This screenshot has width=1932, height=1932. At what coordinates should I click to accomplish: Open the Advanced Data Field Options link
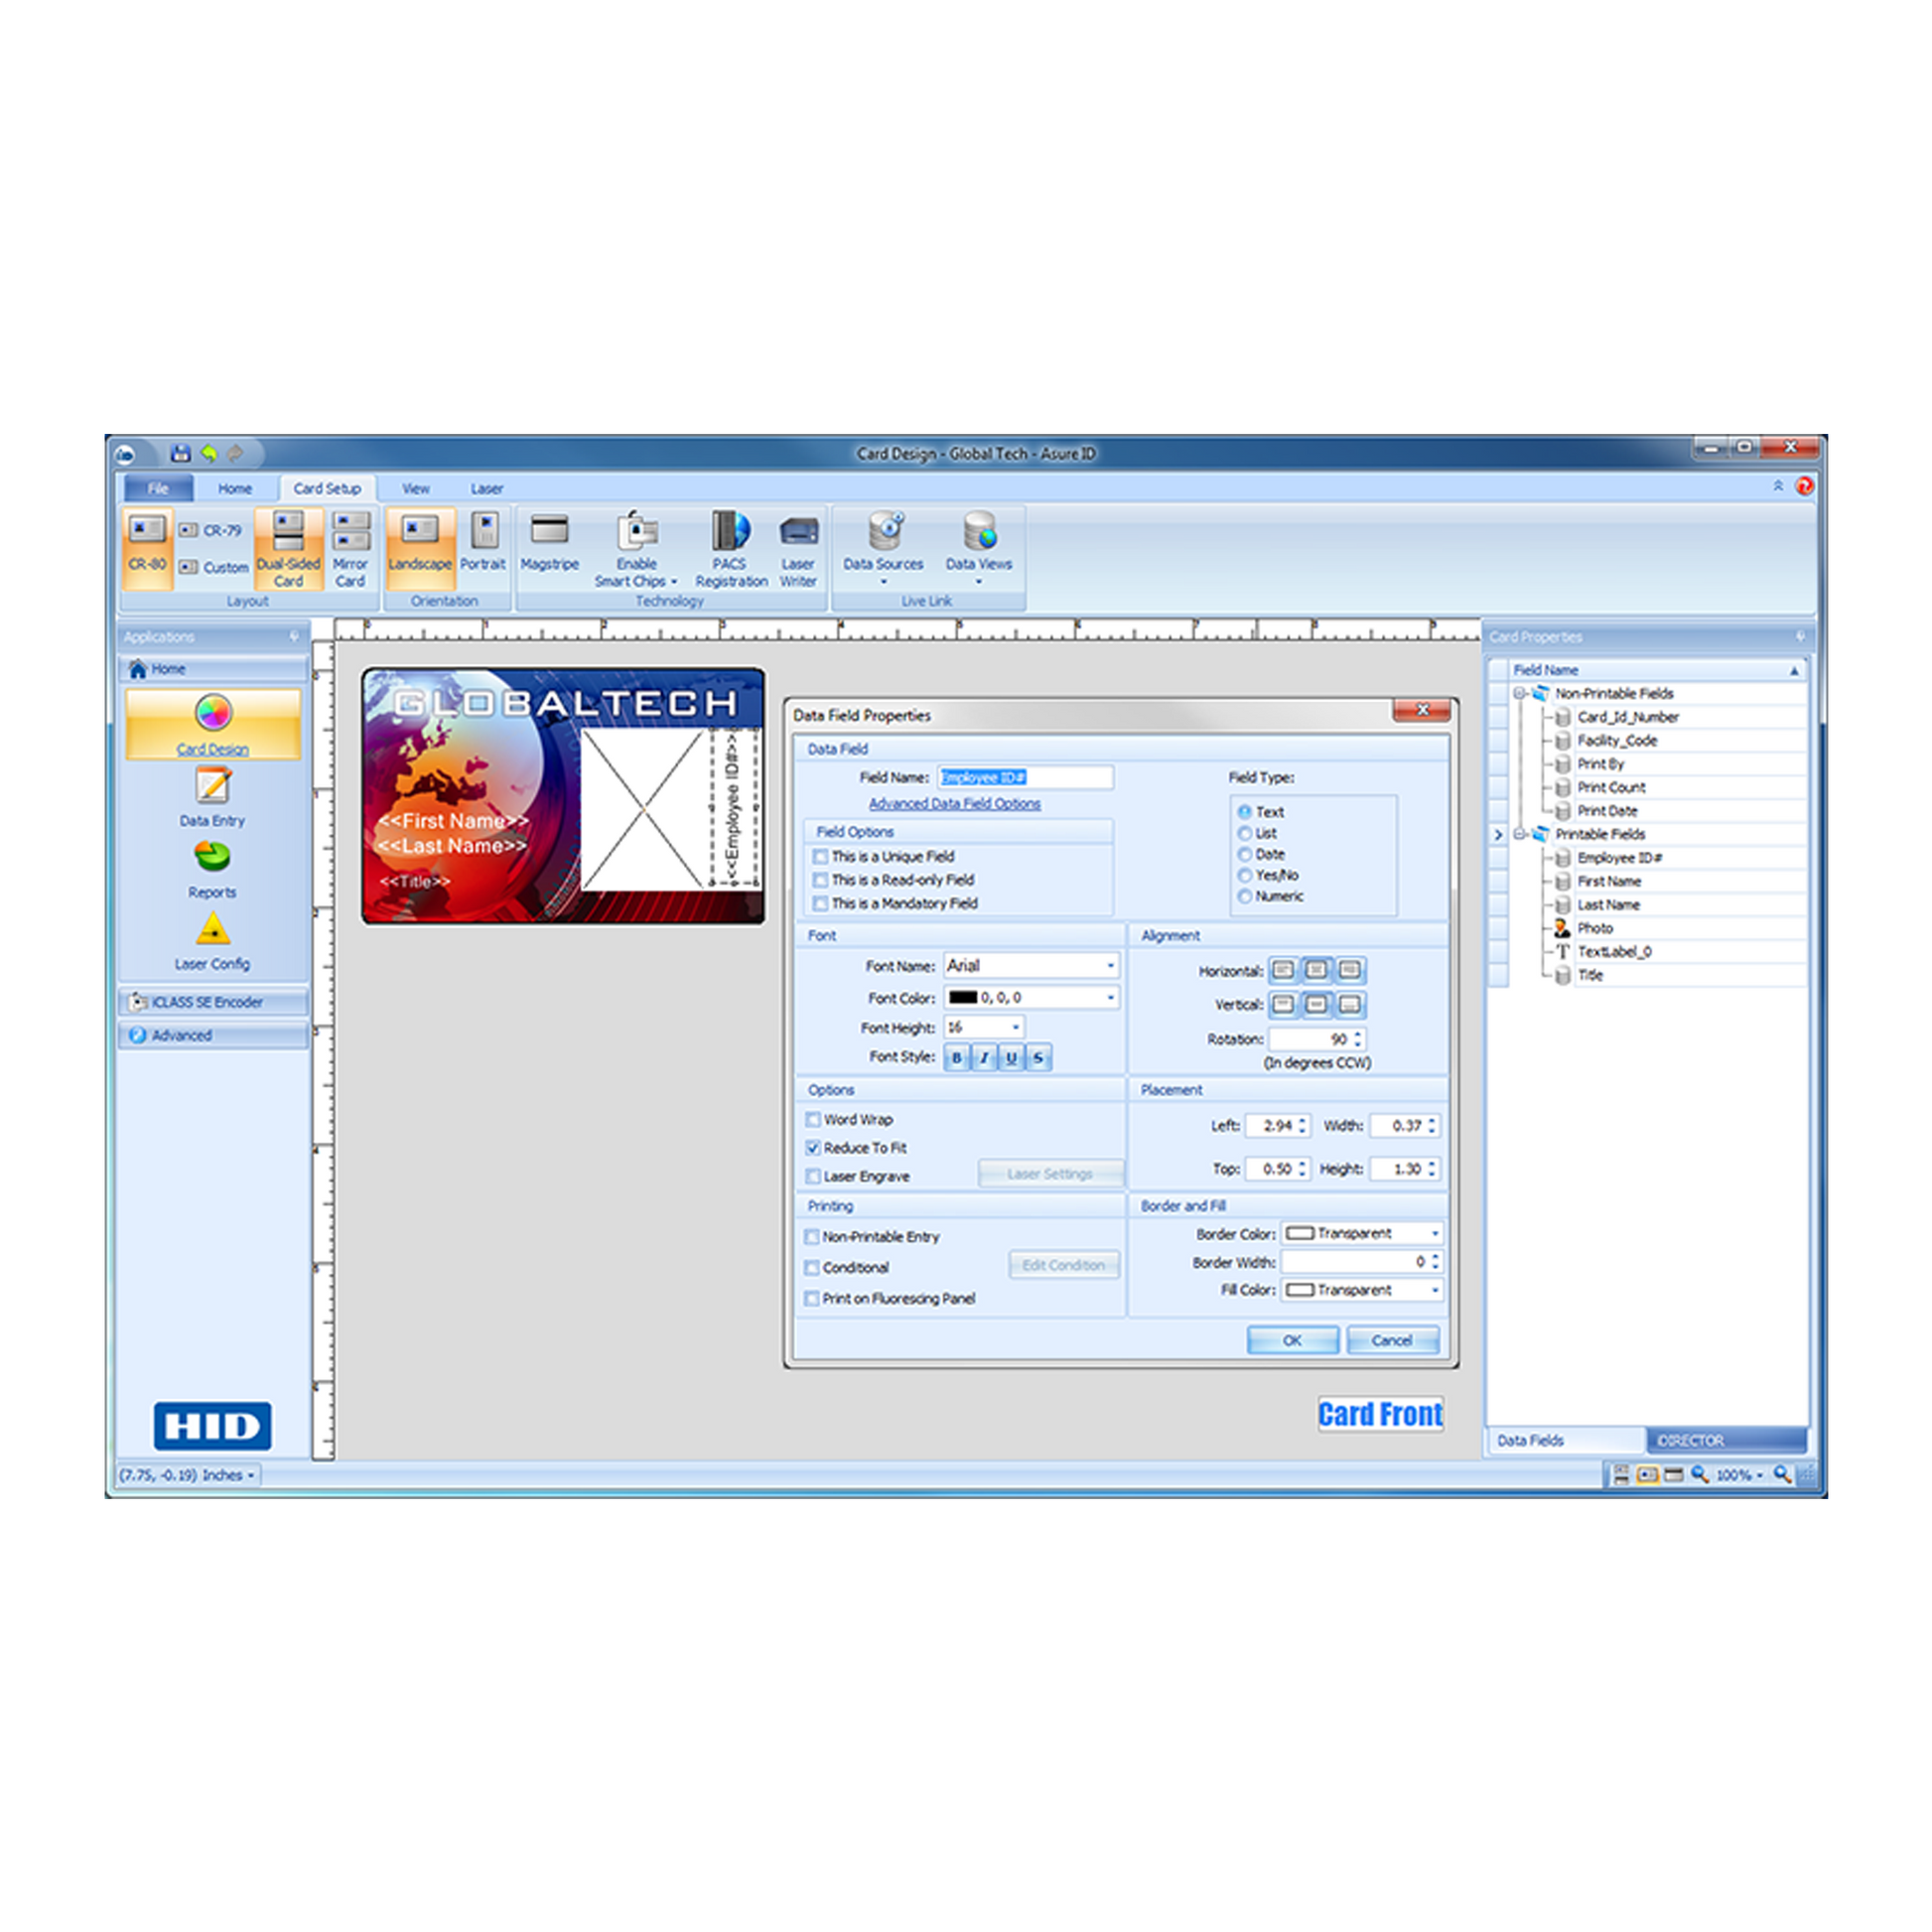(x=954, y=804)
